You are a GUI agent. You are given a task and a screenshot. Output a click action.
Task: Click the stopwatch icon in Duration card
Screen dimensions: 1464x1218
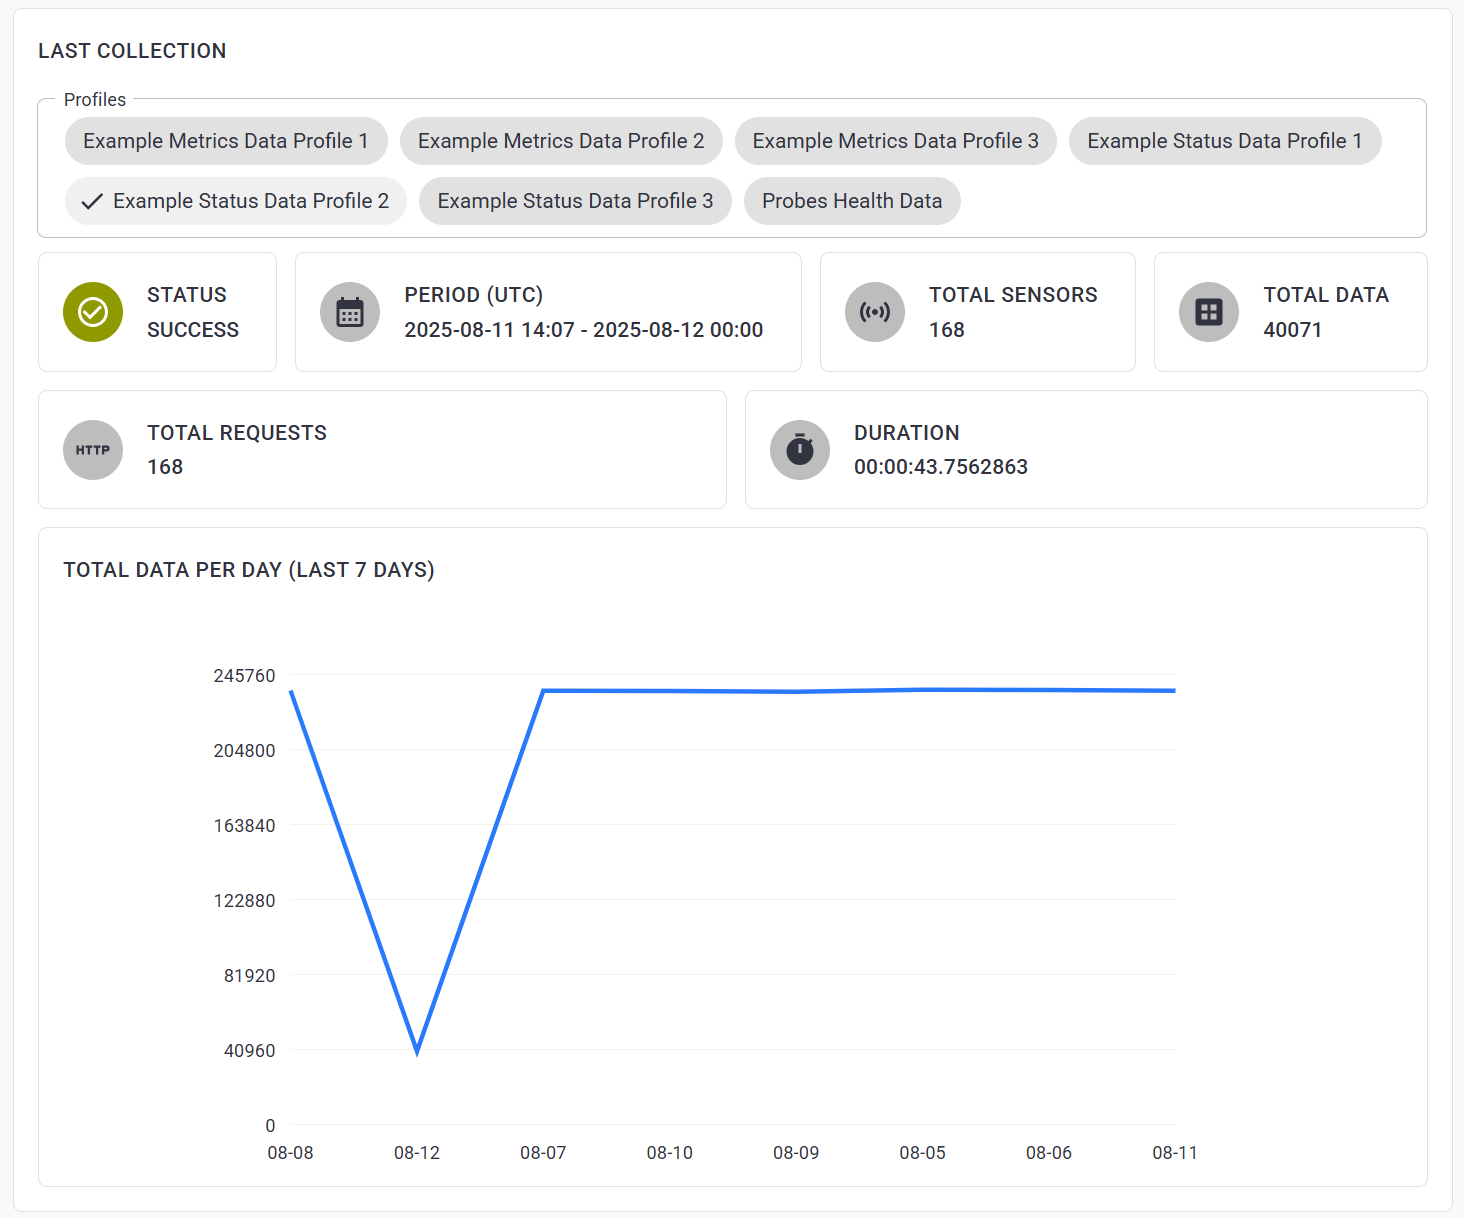pyautogui.click(x=800, y=450)
